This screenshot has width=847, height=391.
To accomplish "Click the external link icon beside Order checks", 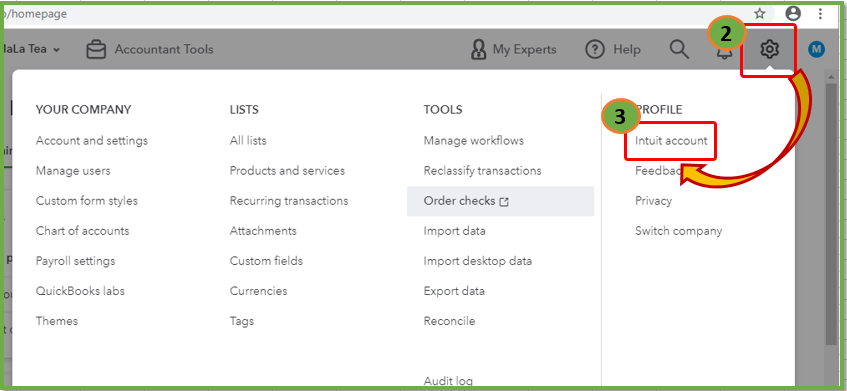I will pos(504,201).
